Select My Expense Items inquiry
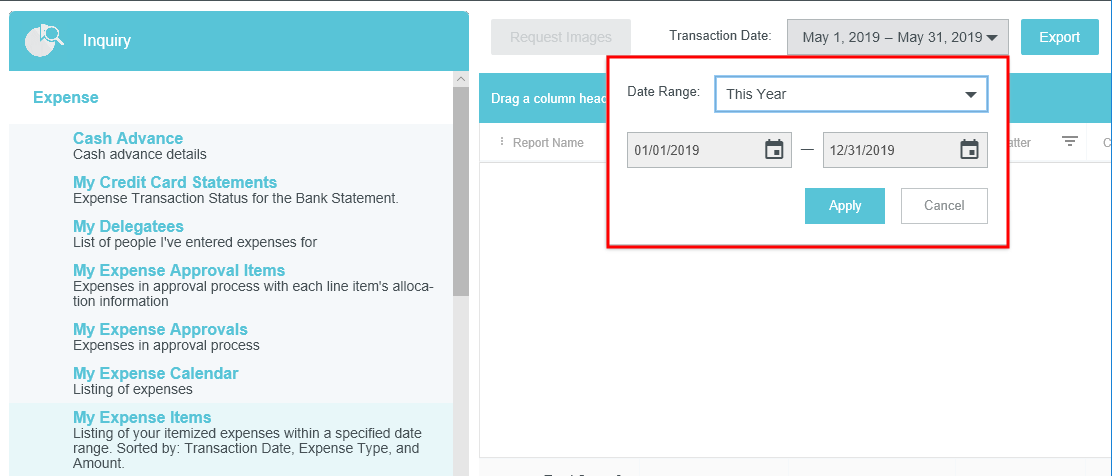1112x476 pixels. [142, 418]
